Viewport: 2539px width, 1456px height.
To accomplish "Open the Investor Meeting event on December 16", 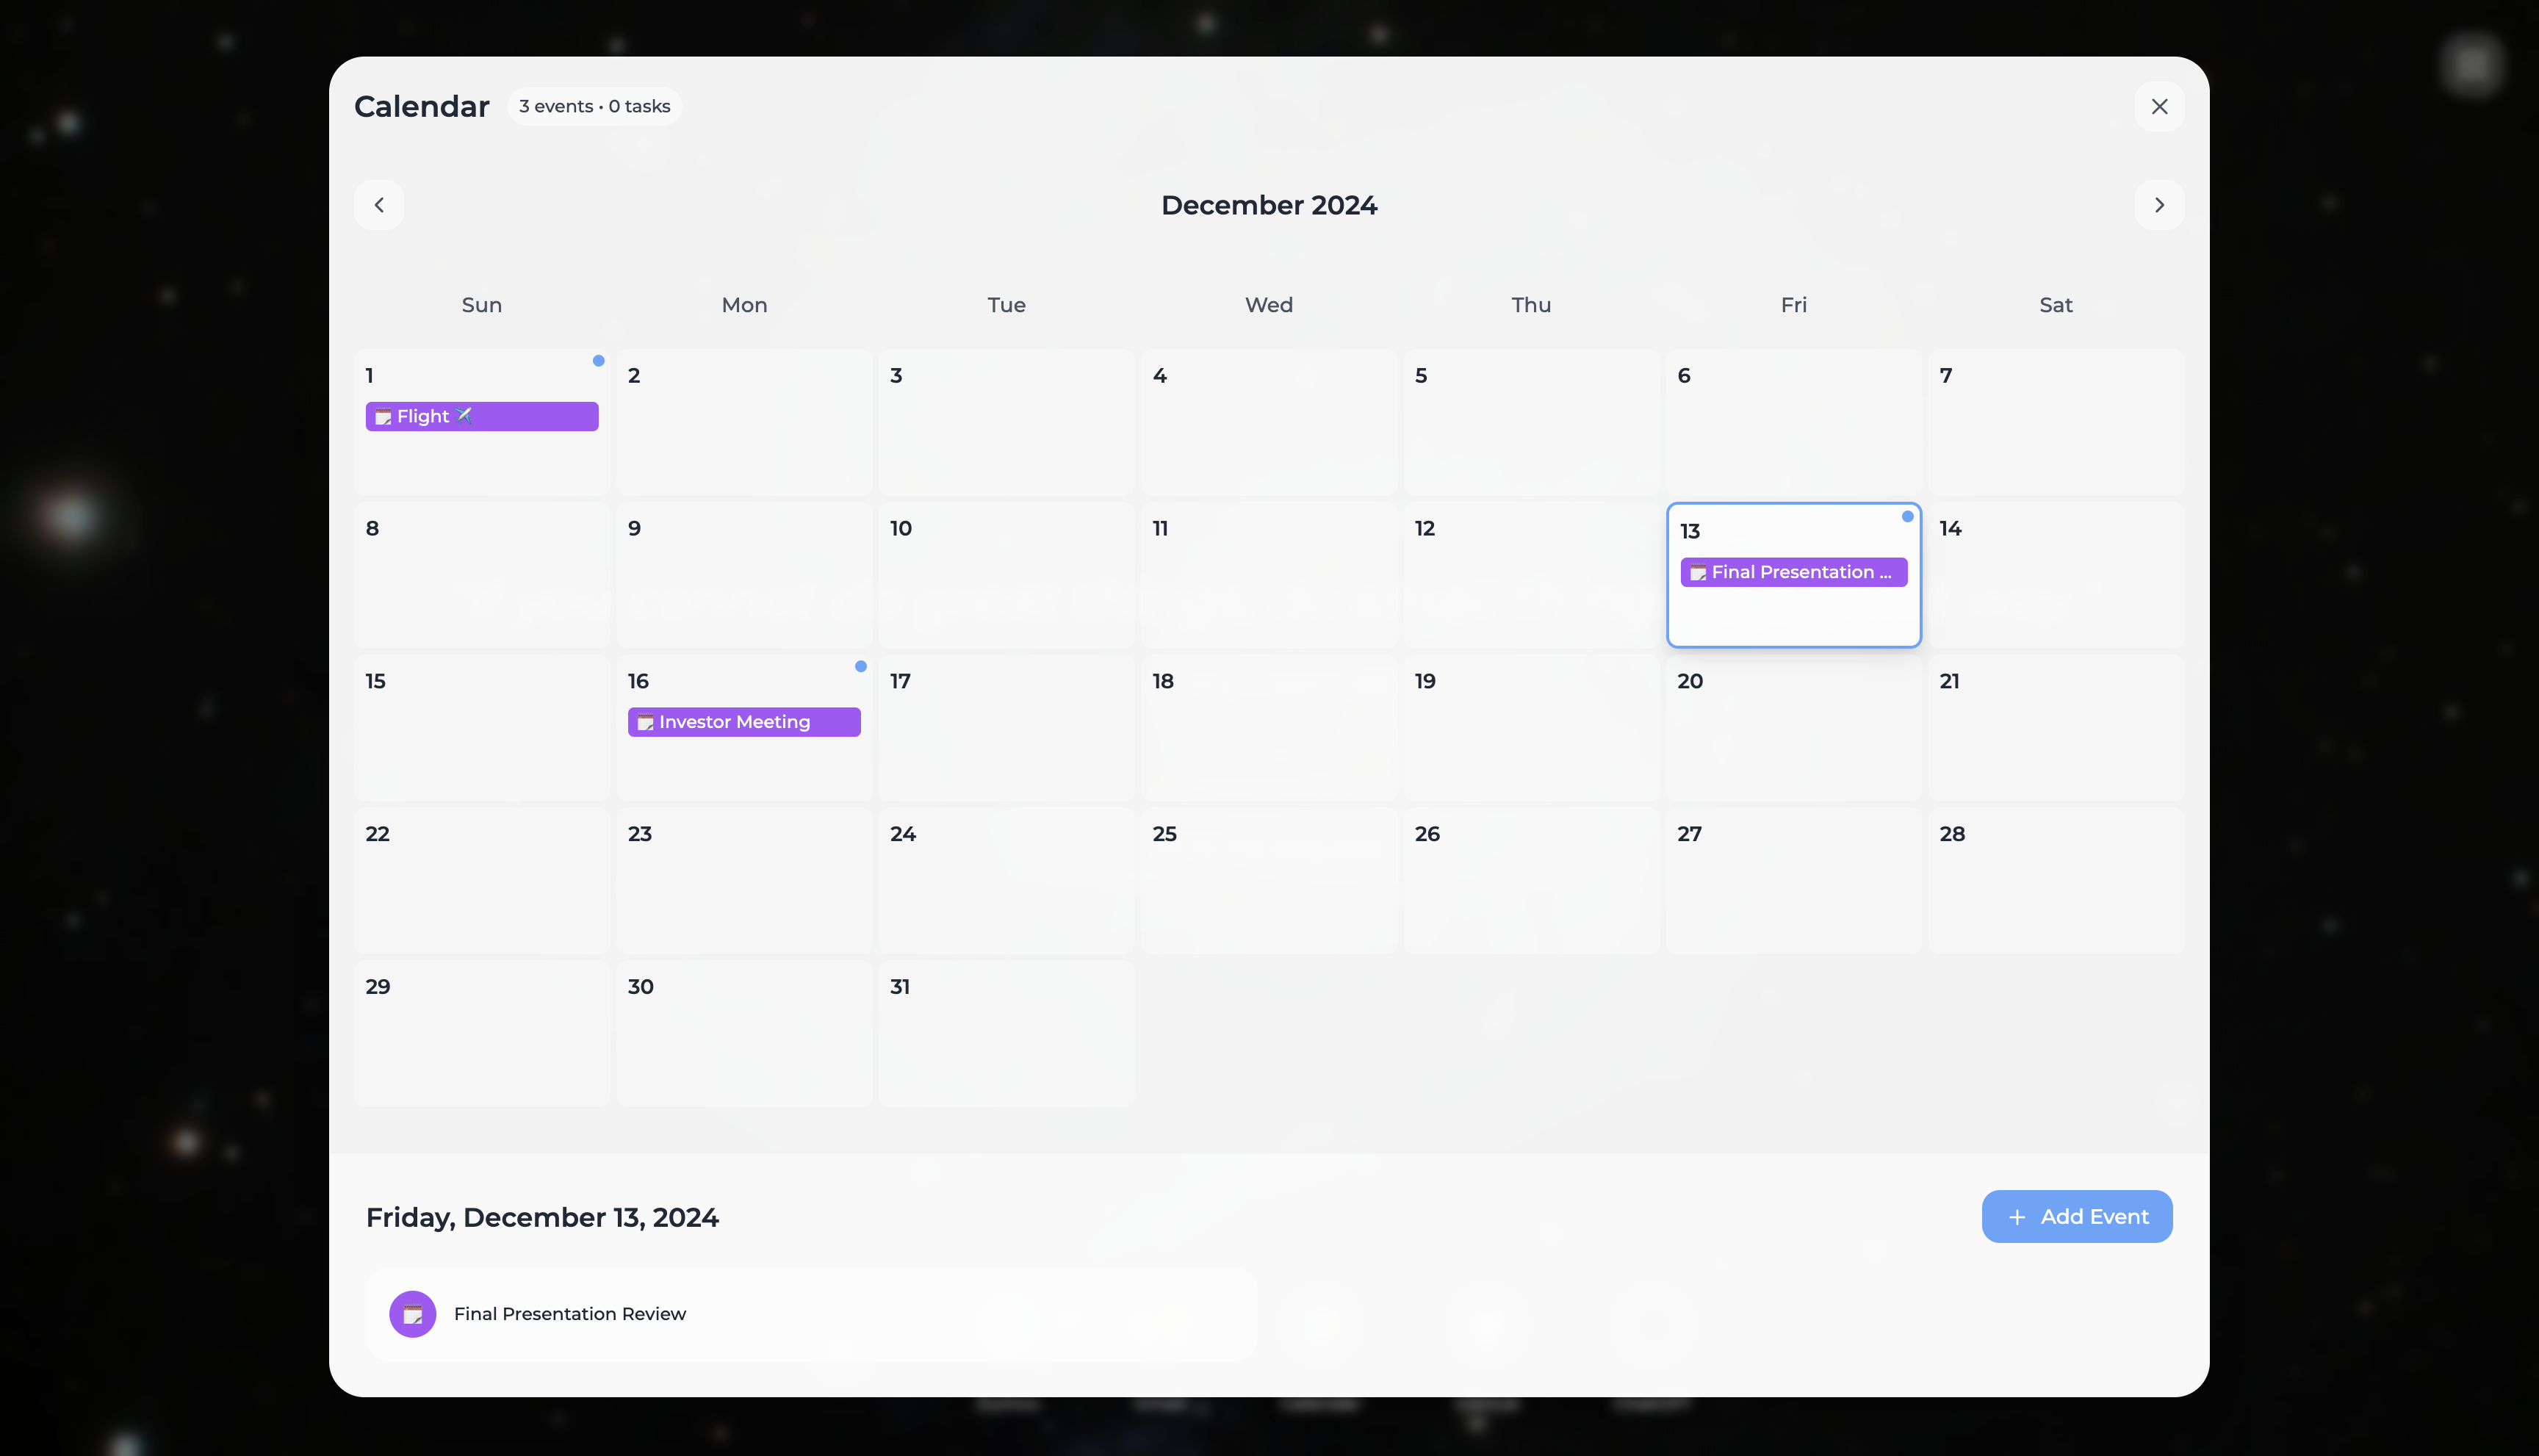I will pyautogui.click(x=743, y=721).
